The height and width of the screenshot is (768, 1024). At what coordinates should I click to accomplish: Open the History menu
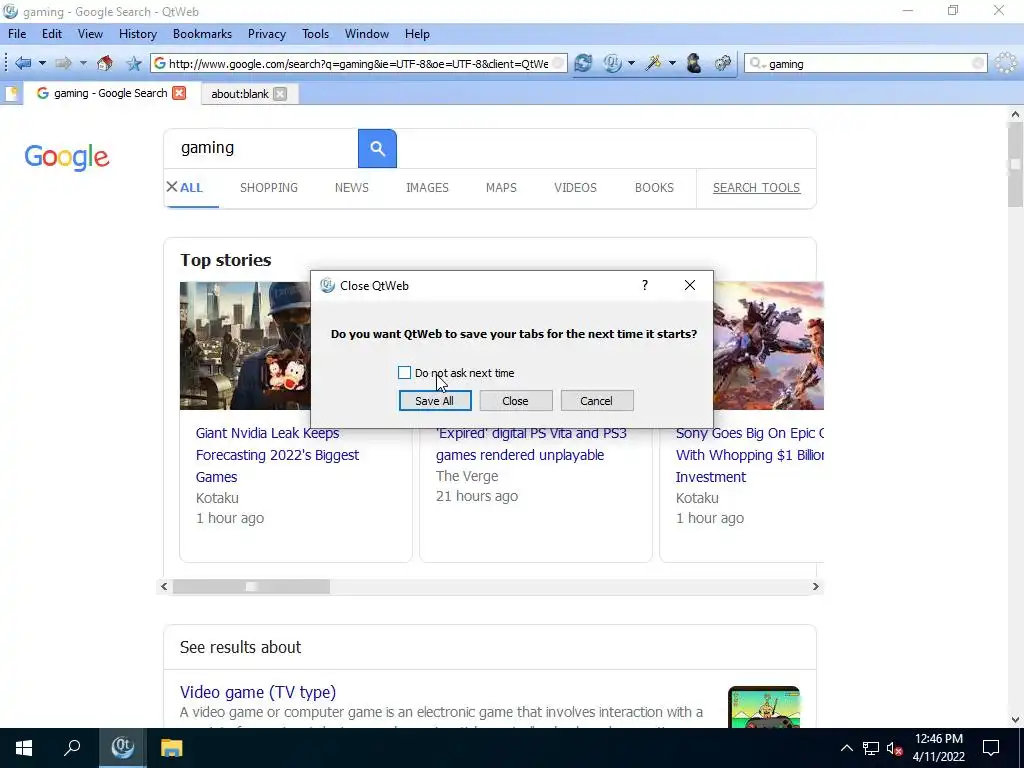[x=138, y=34]
